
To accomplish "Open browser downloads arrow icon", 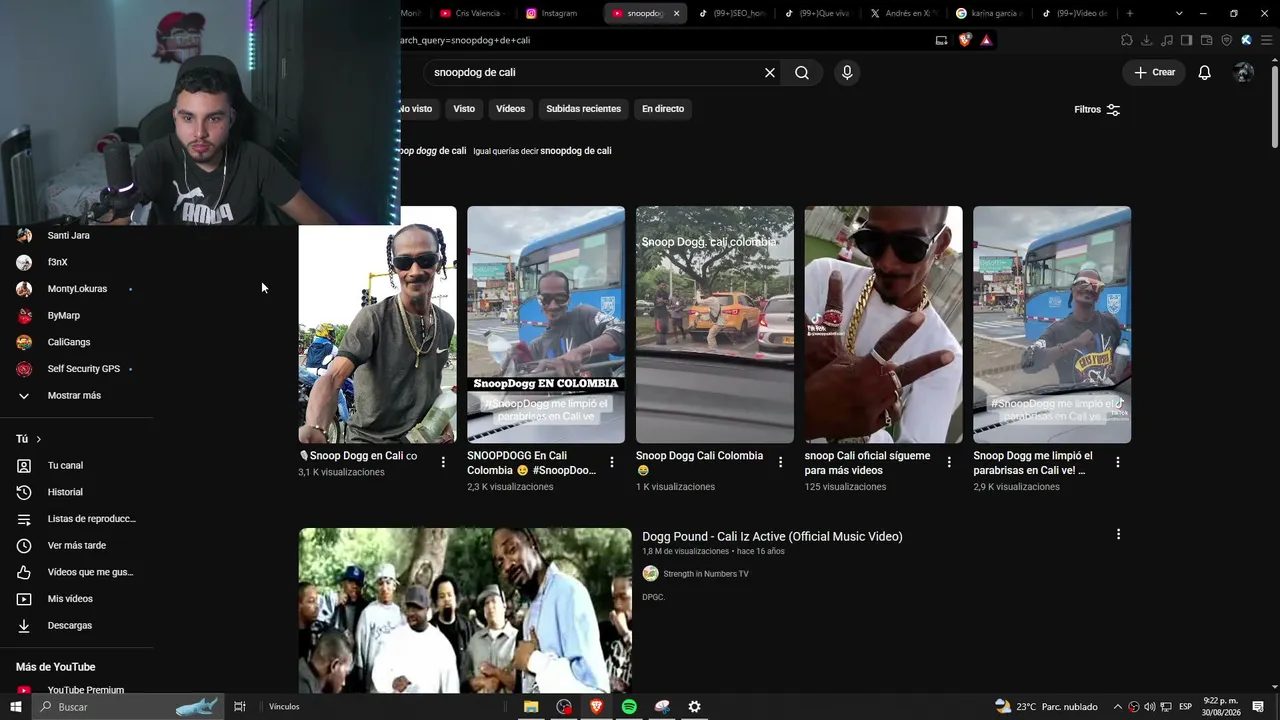I will (x=1147, y=40).
